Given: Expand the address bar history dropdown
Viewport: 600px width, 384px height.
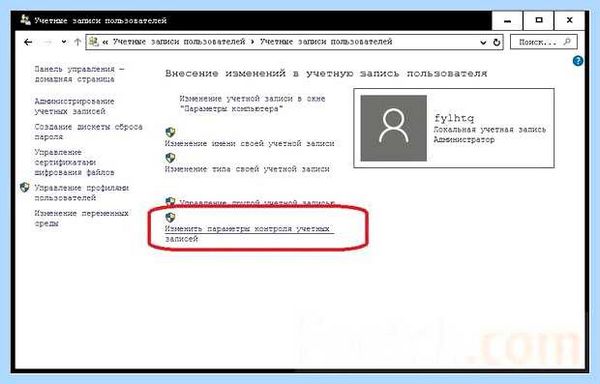Looking at the screenshot, I should click(x=483, y=43).
